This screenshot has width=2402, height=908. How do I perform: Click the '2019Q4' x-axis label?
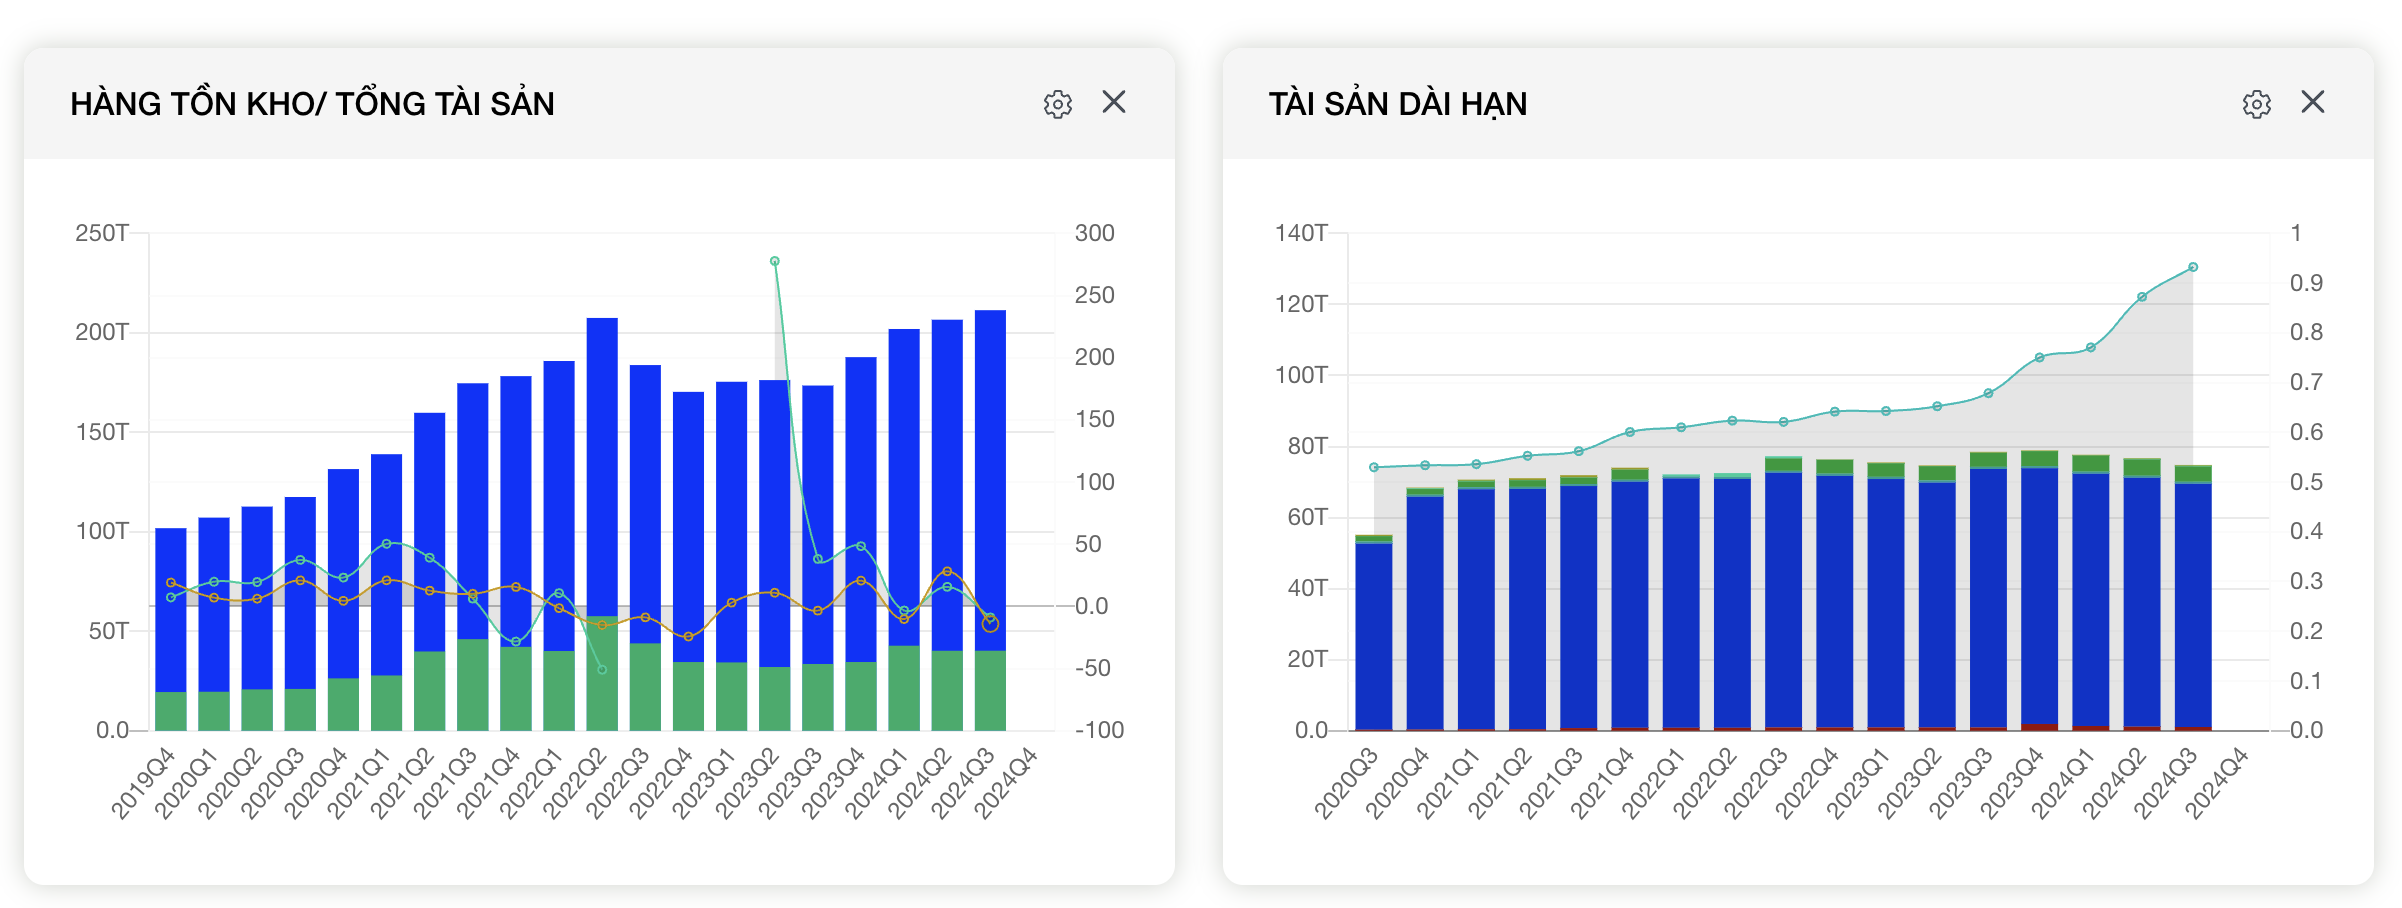coord(142,783)
